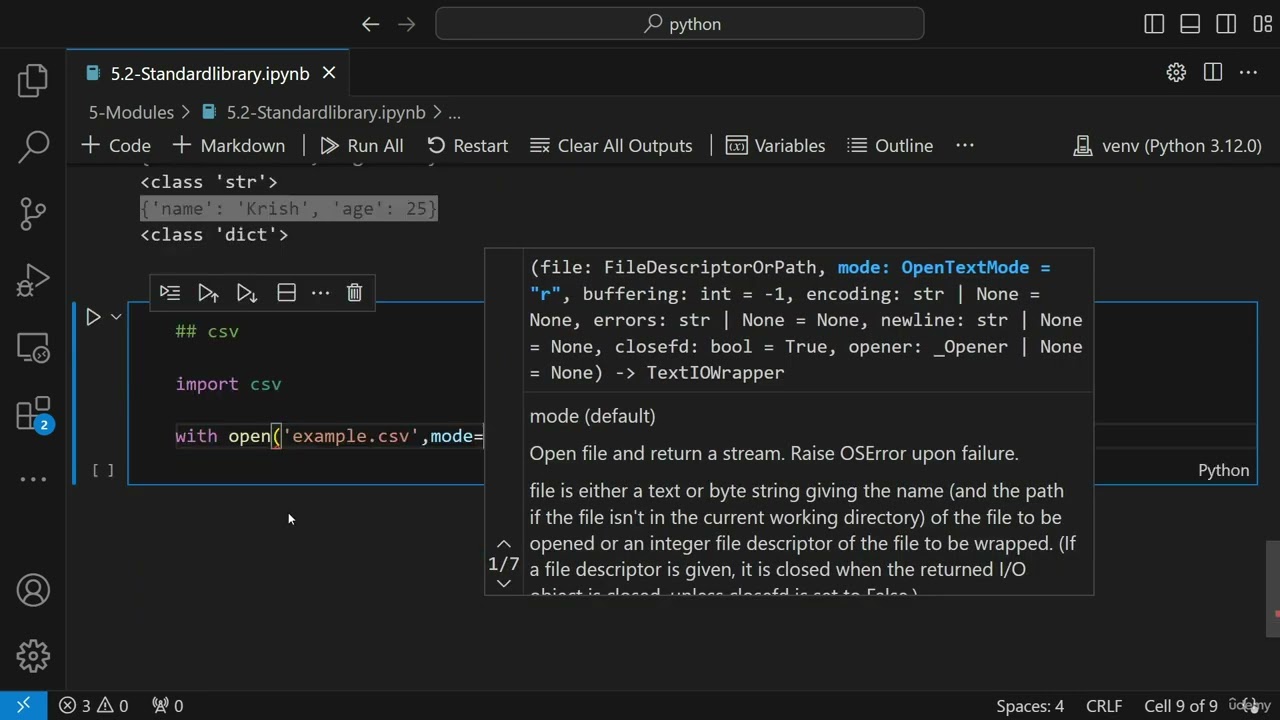This screenshot has width=1280, height=720.
Task: Select the 5.2-Standardlibrary.ipynb tab
Action: [x=209, y=73]
